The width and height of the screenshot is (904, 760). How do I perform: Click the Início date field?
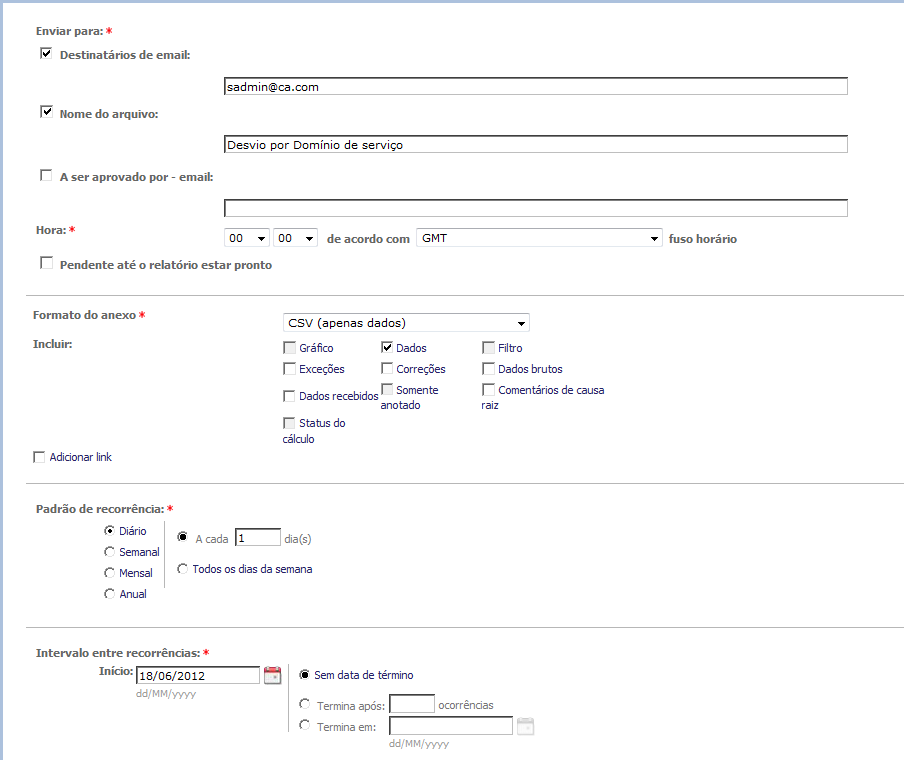[197, 675]
